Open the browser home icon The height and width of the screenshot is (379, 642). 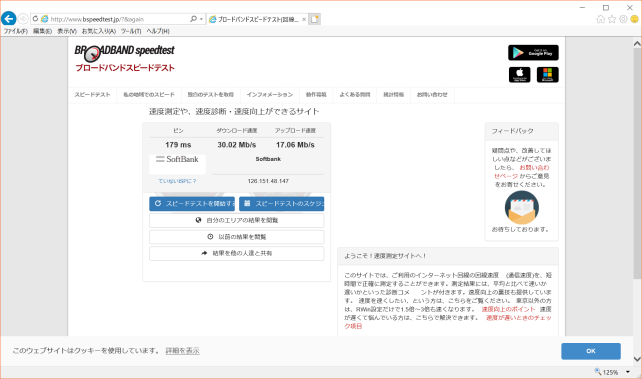pos(601,19)
